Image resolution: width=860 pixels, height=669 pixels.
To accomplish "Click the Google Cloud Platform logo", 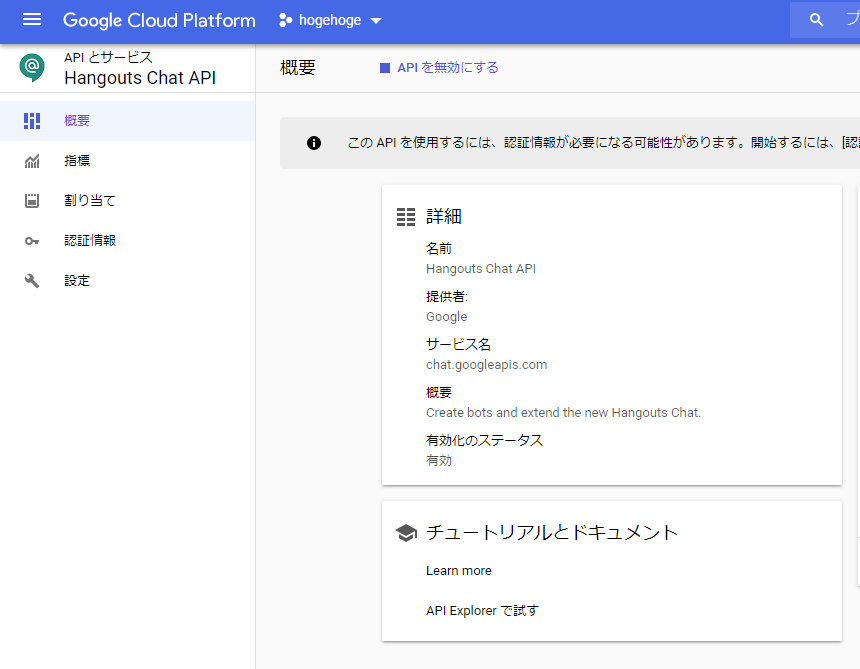I will click(x=159, y=20).
